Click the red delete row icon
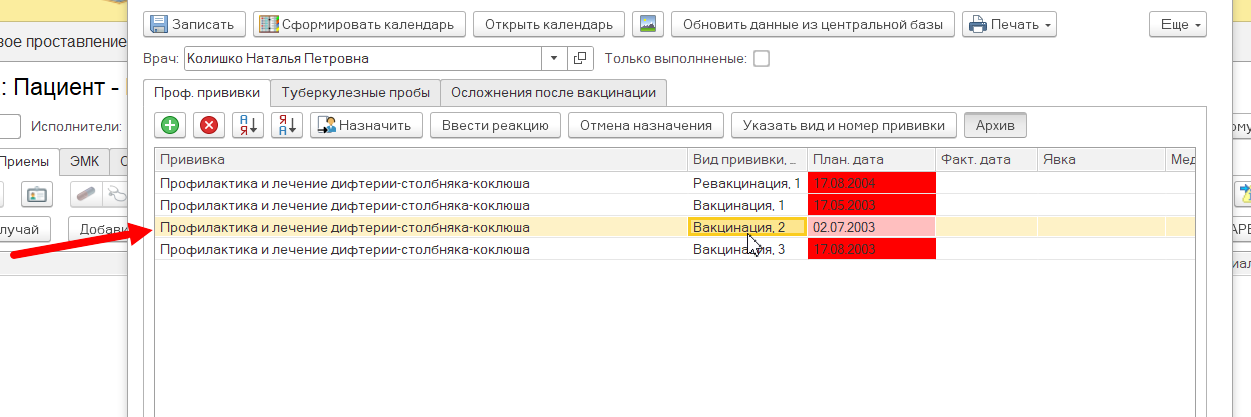The height and width of the screenshot is (417, 1251). [209, 125]
